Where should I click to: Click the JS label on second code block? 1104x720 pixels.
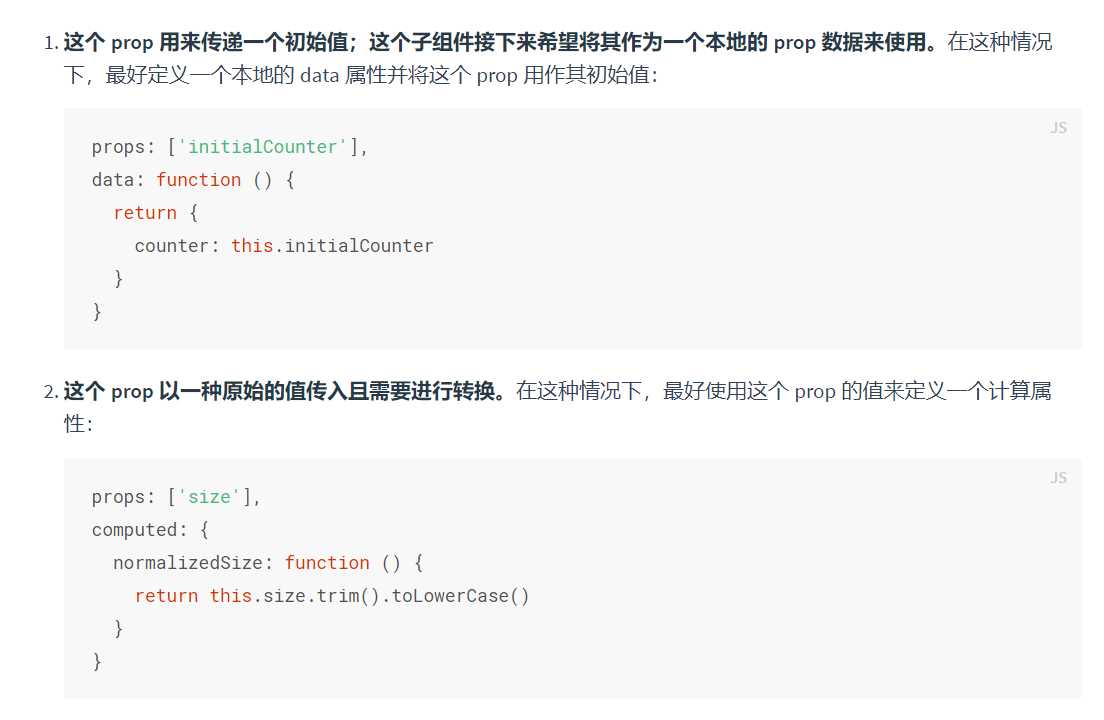1058,478
